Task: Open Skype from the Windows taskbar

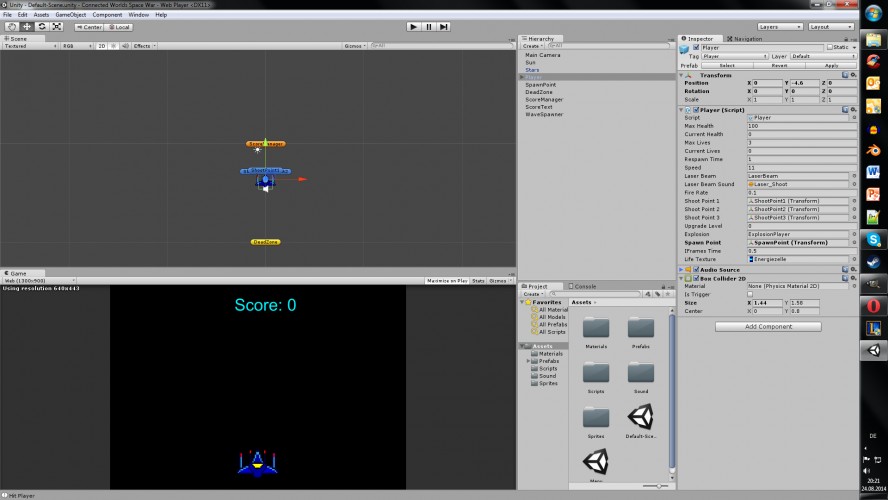Action: click(873, 240)
